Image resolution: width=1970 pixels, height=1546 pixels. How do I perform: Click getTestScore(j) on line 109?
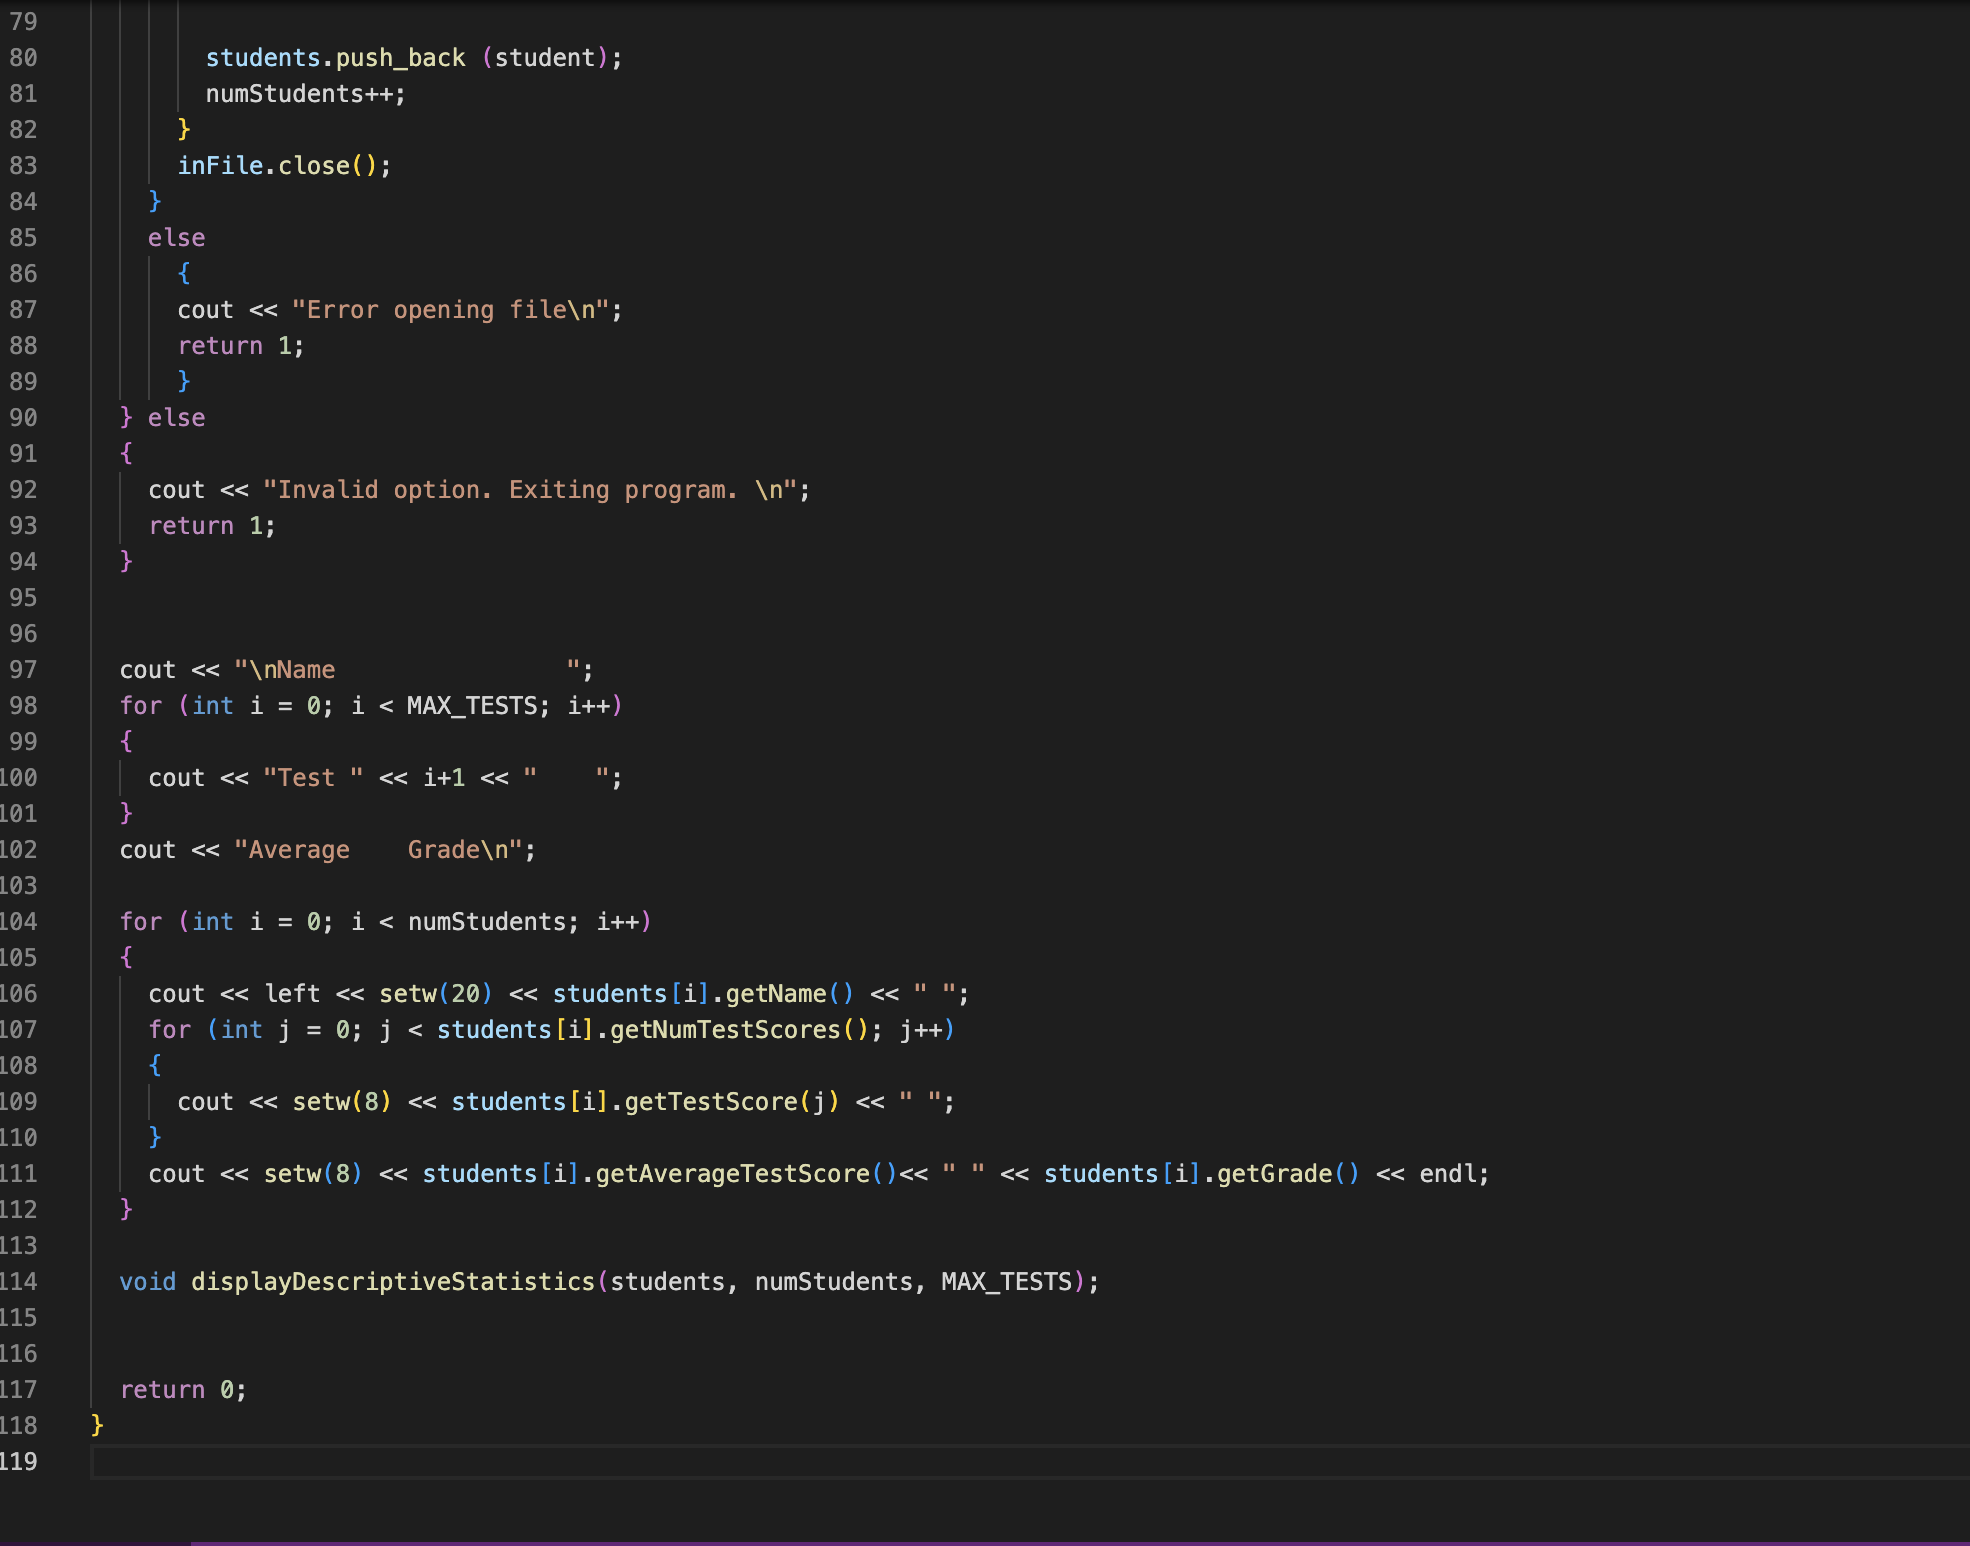tap(731, 1101)
